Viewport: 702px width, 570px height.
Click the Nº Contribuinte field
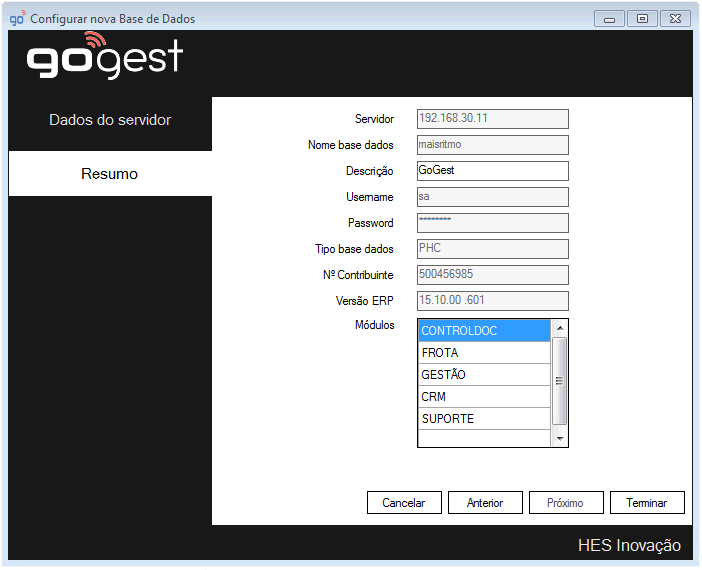(x=493, y=275)
